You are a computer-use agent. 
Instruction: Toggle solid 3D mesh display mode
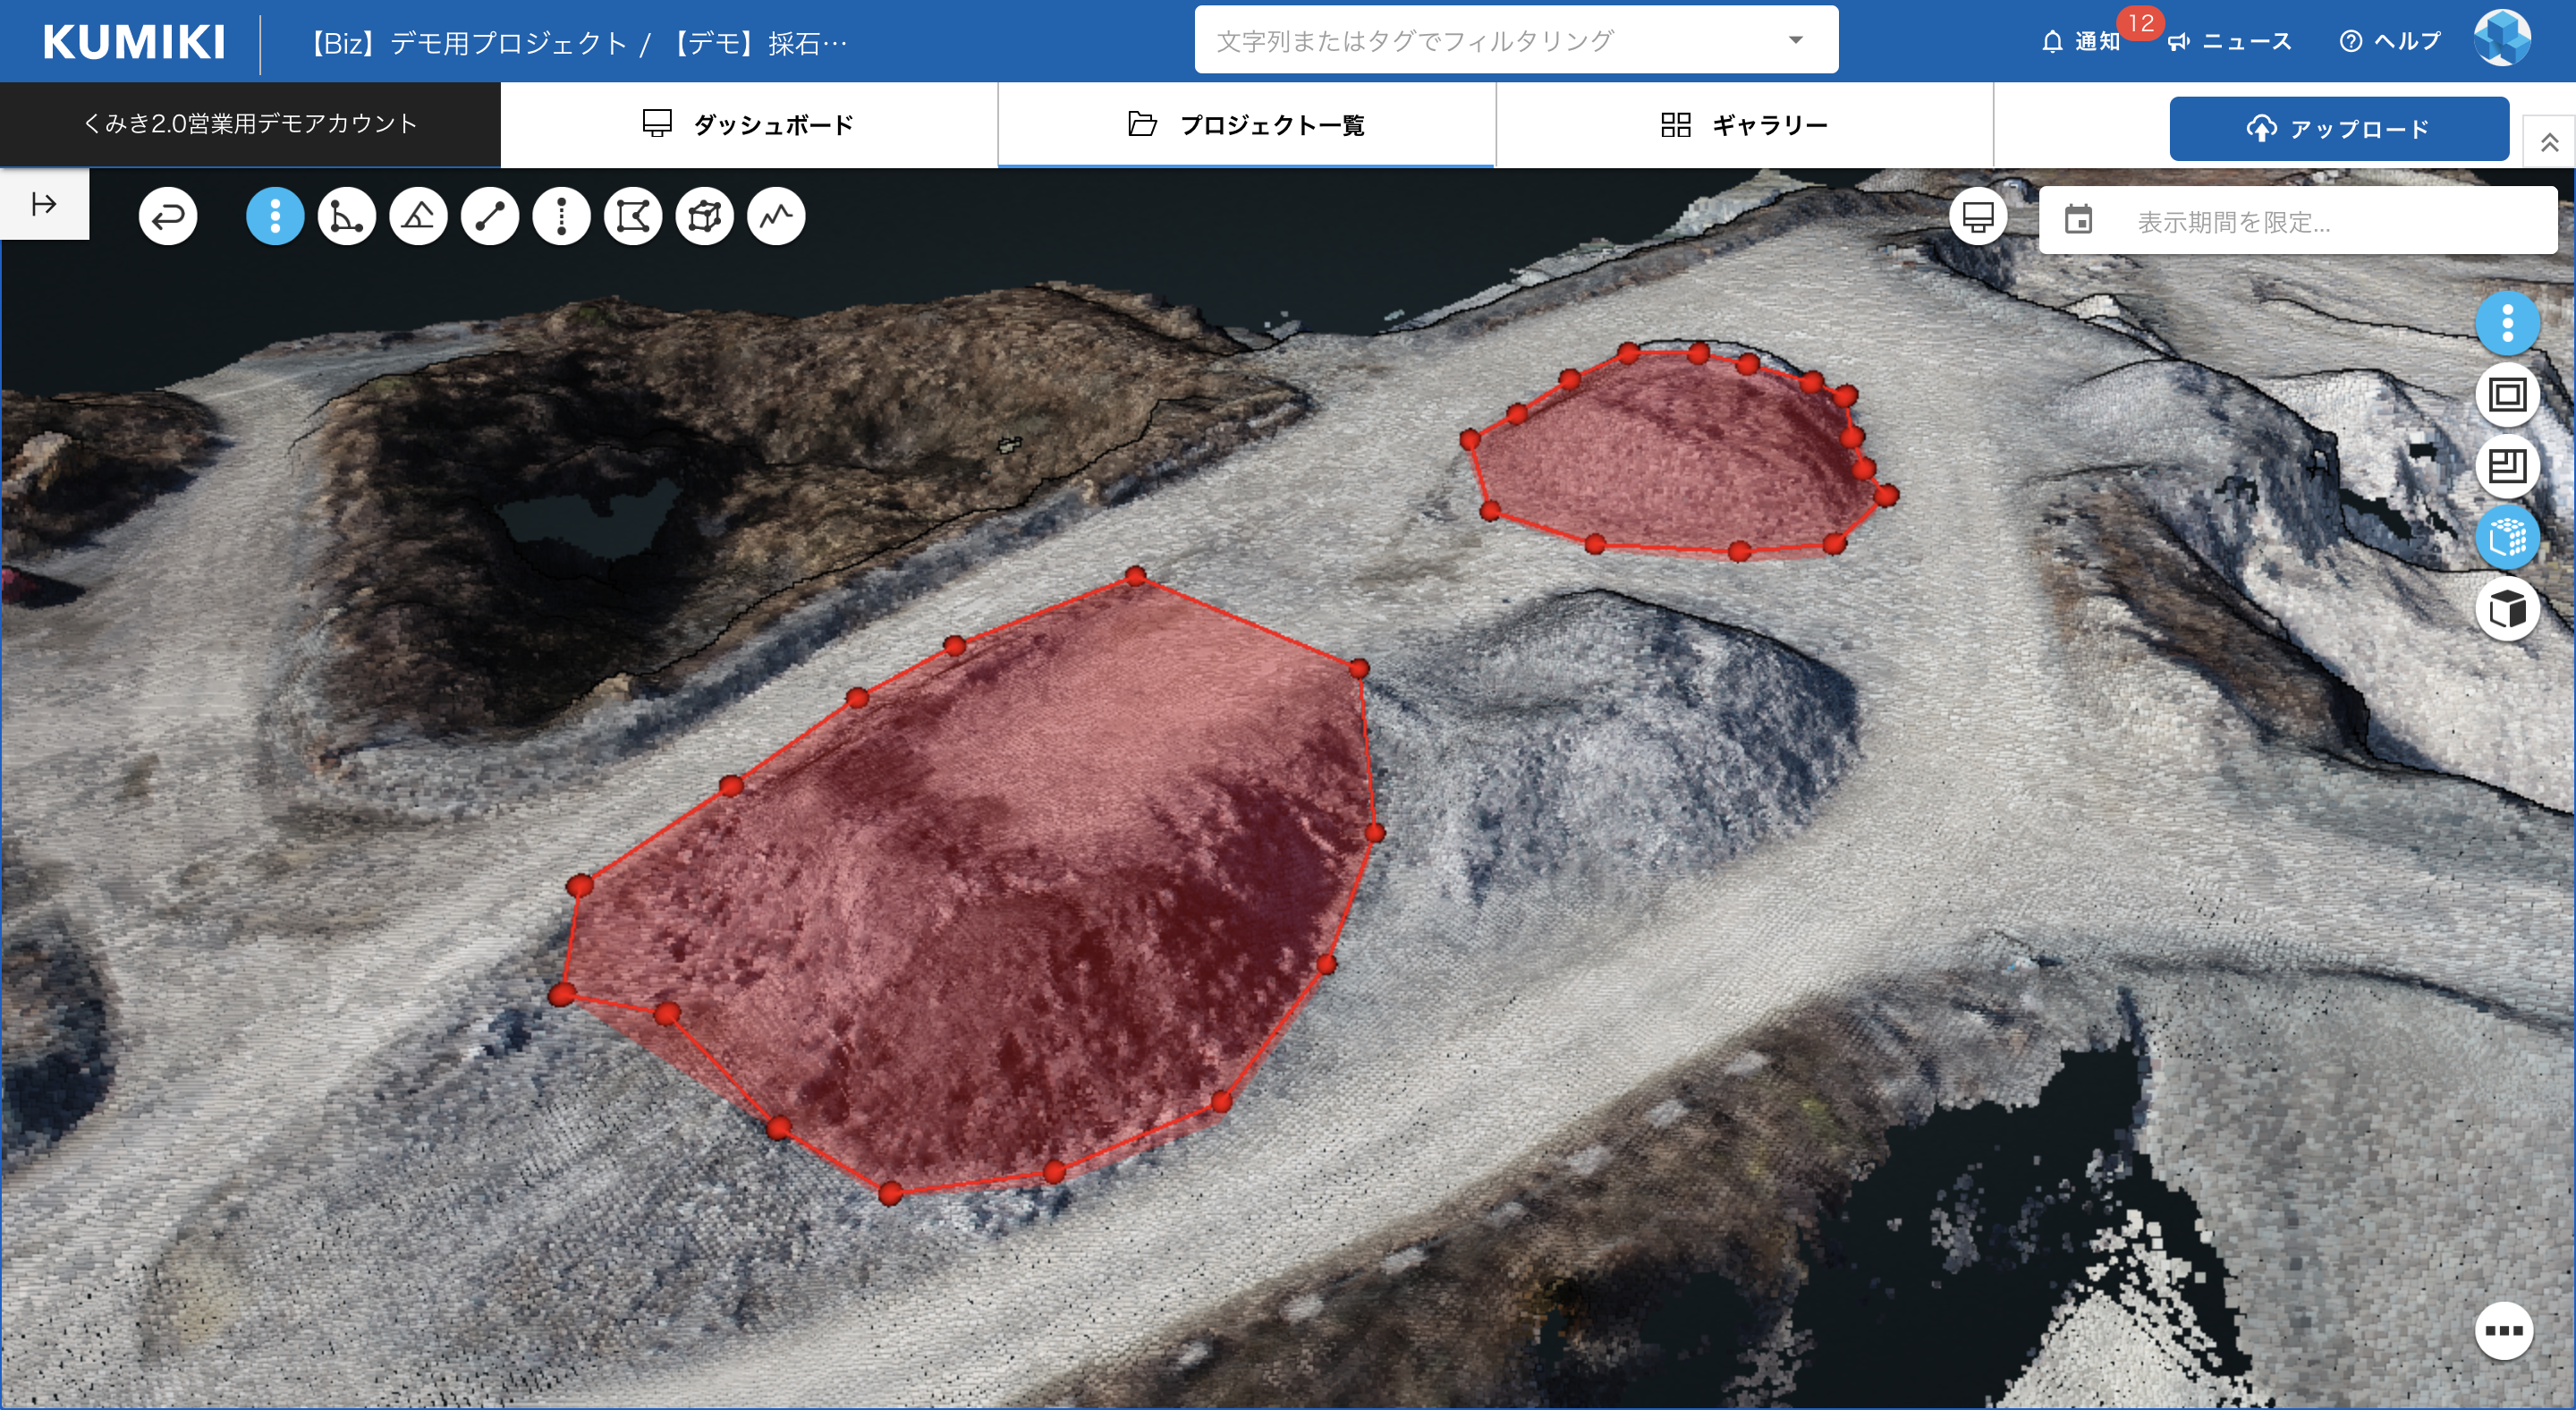[2506, 609]
